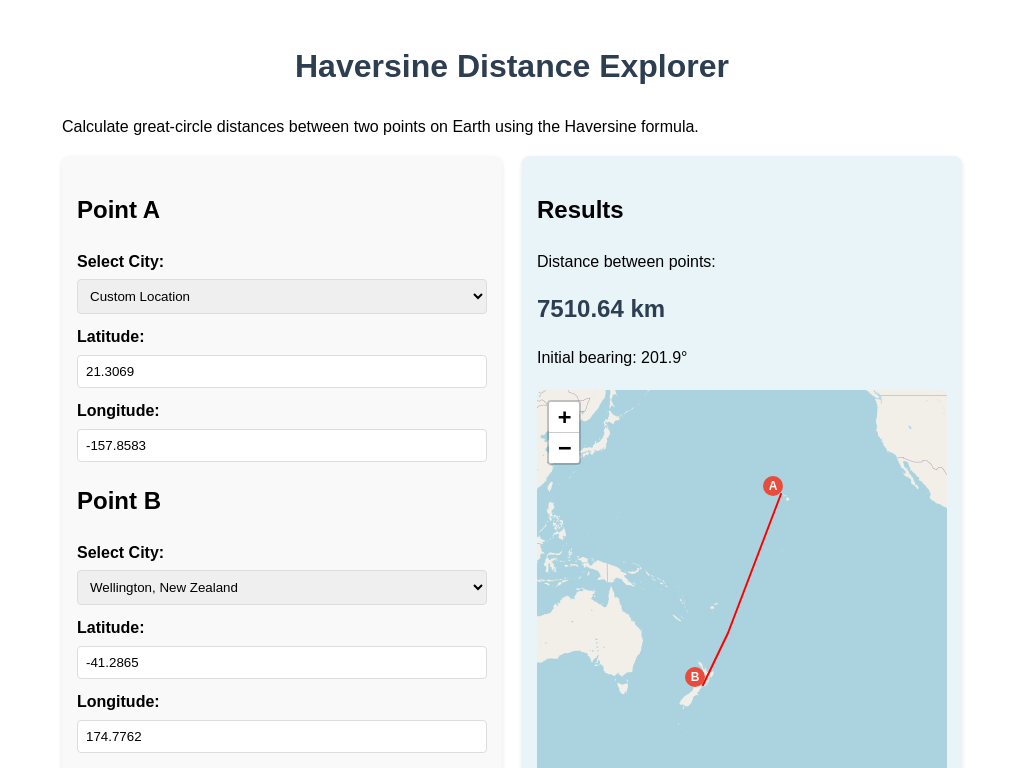
Task: Click marker A on the map
Action: pos(772,485)
